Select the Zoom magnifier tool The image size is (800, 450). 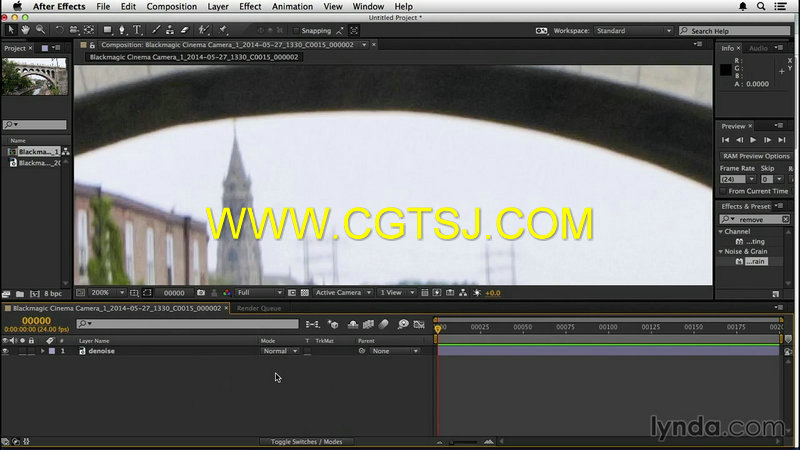40,30
